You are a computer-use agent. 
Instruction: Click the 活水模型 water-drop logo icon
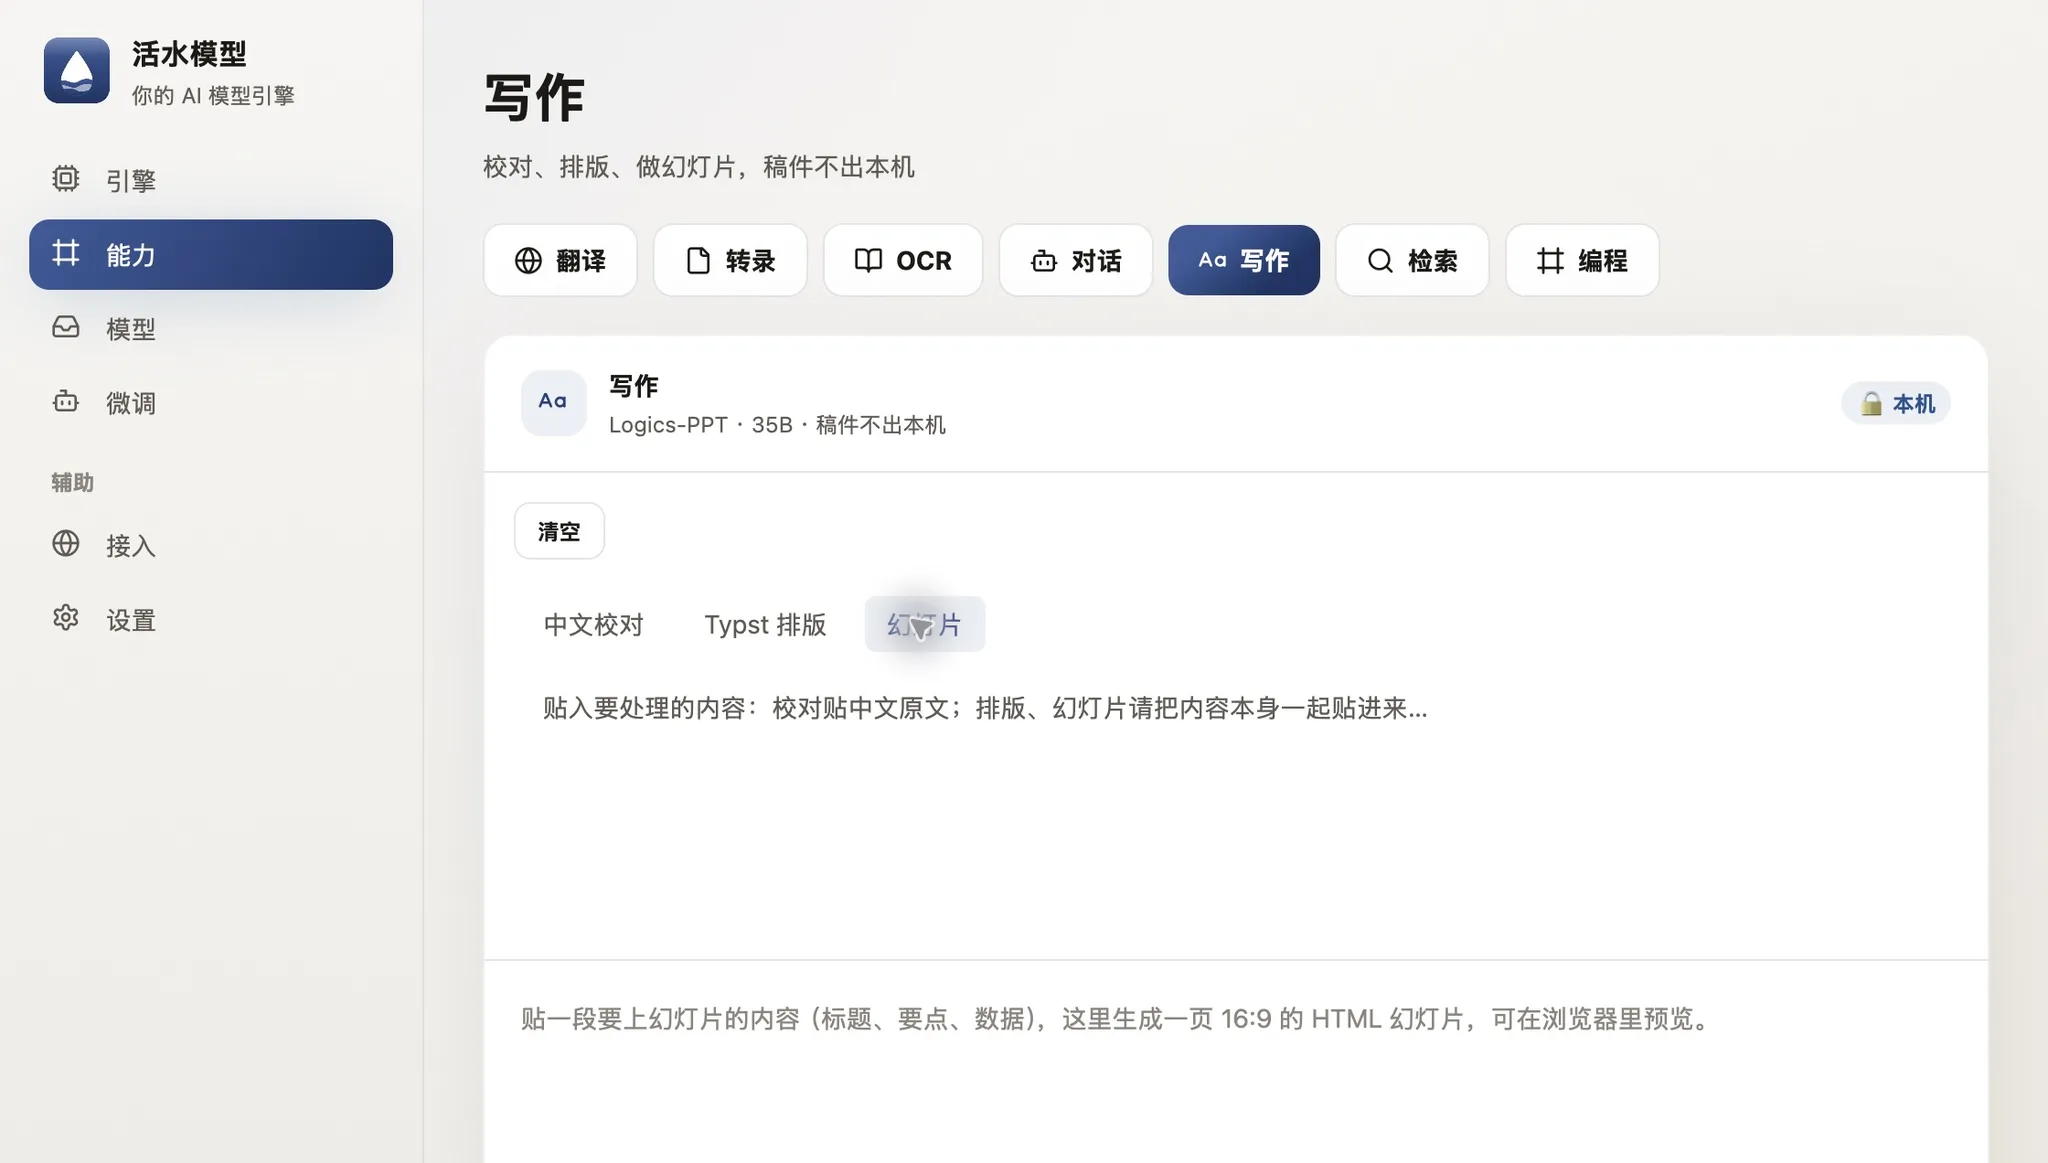pos(77,70)
